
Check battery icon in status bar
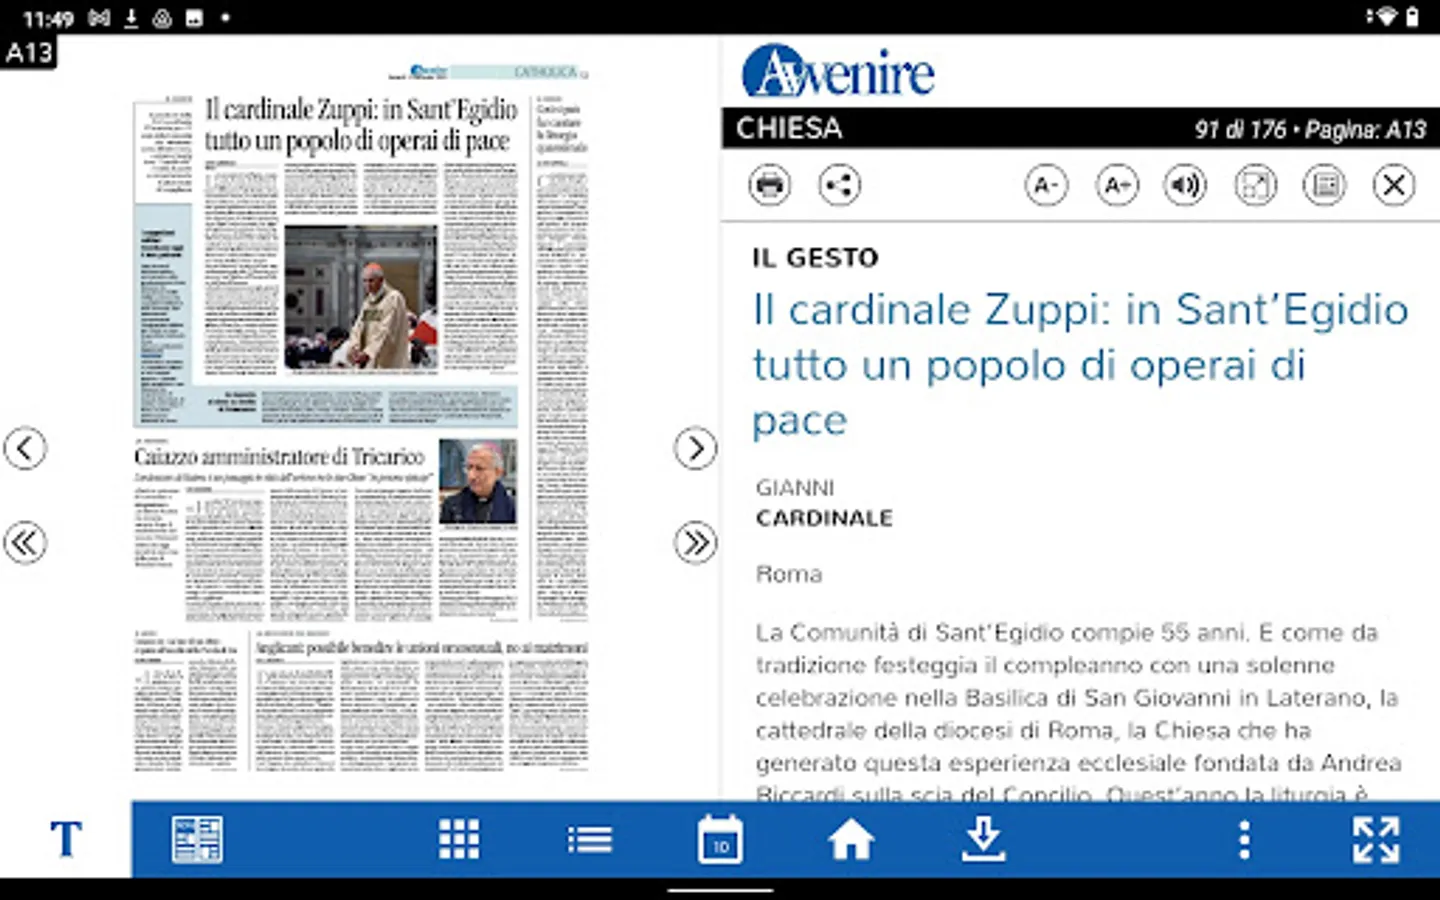click(x=1412, y=17)
